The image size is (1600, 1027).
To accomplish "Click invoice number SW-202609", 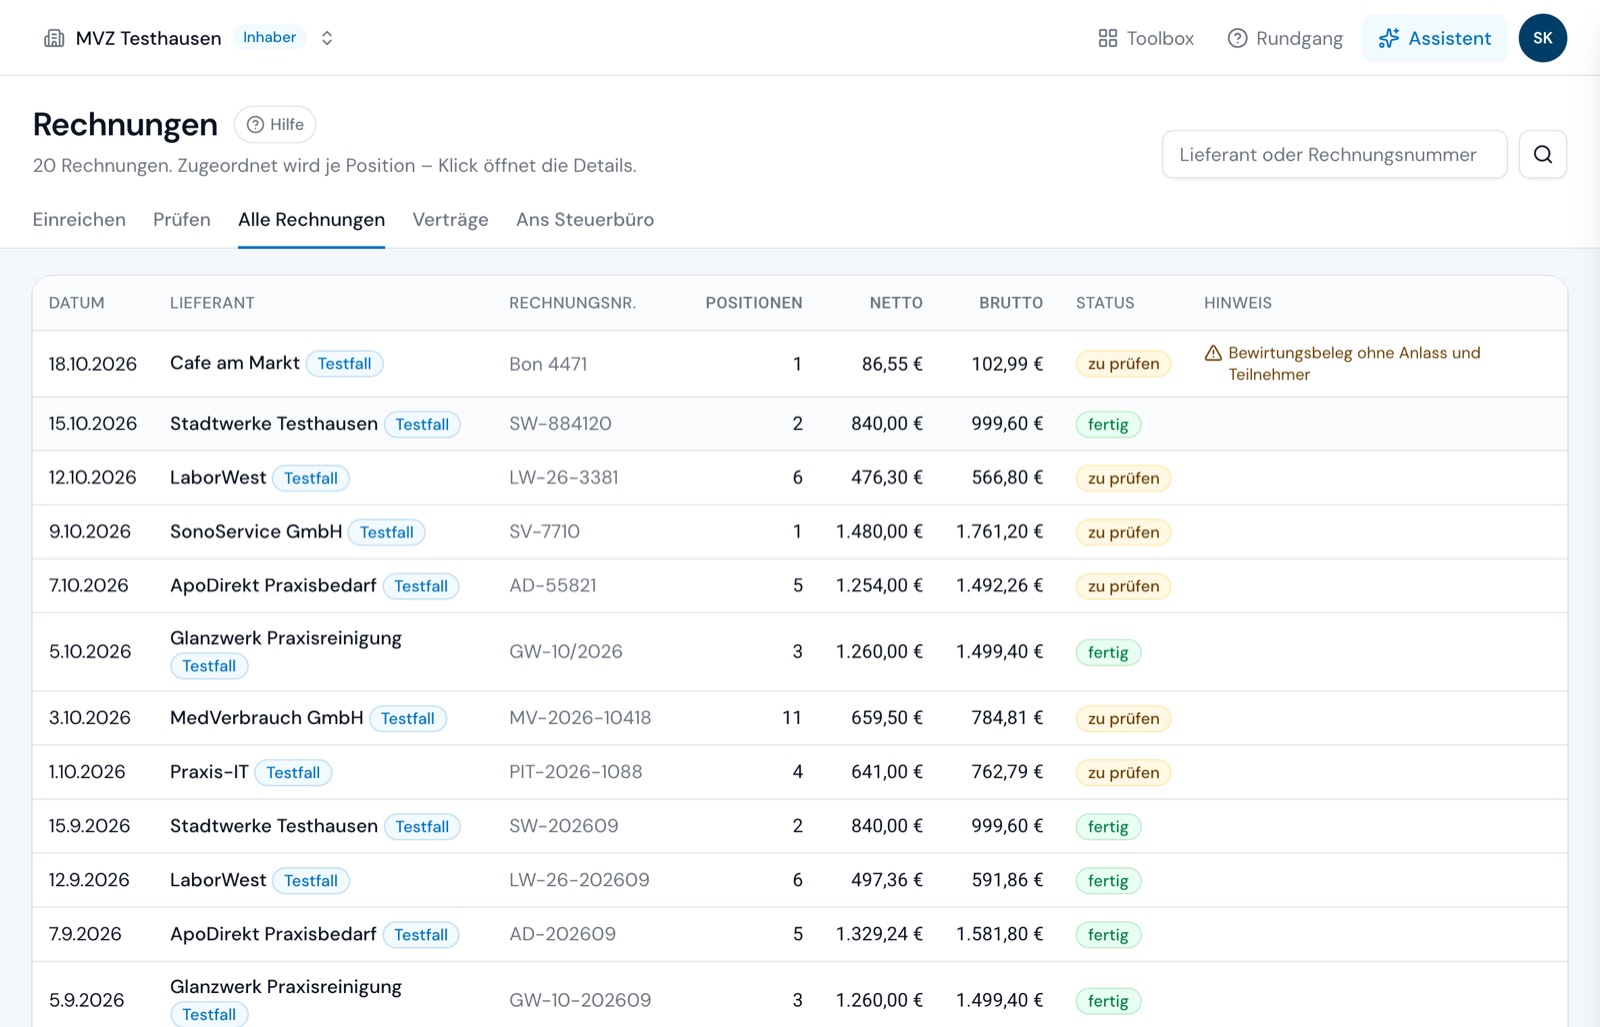I will (564, 826).
